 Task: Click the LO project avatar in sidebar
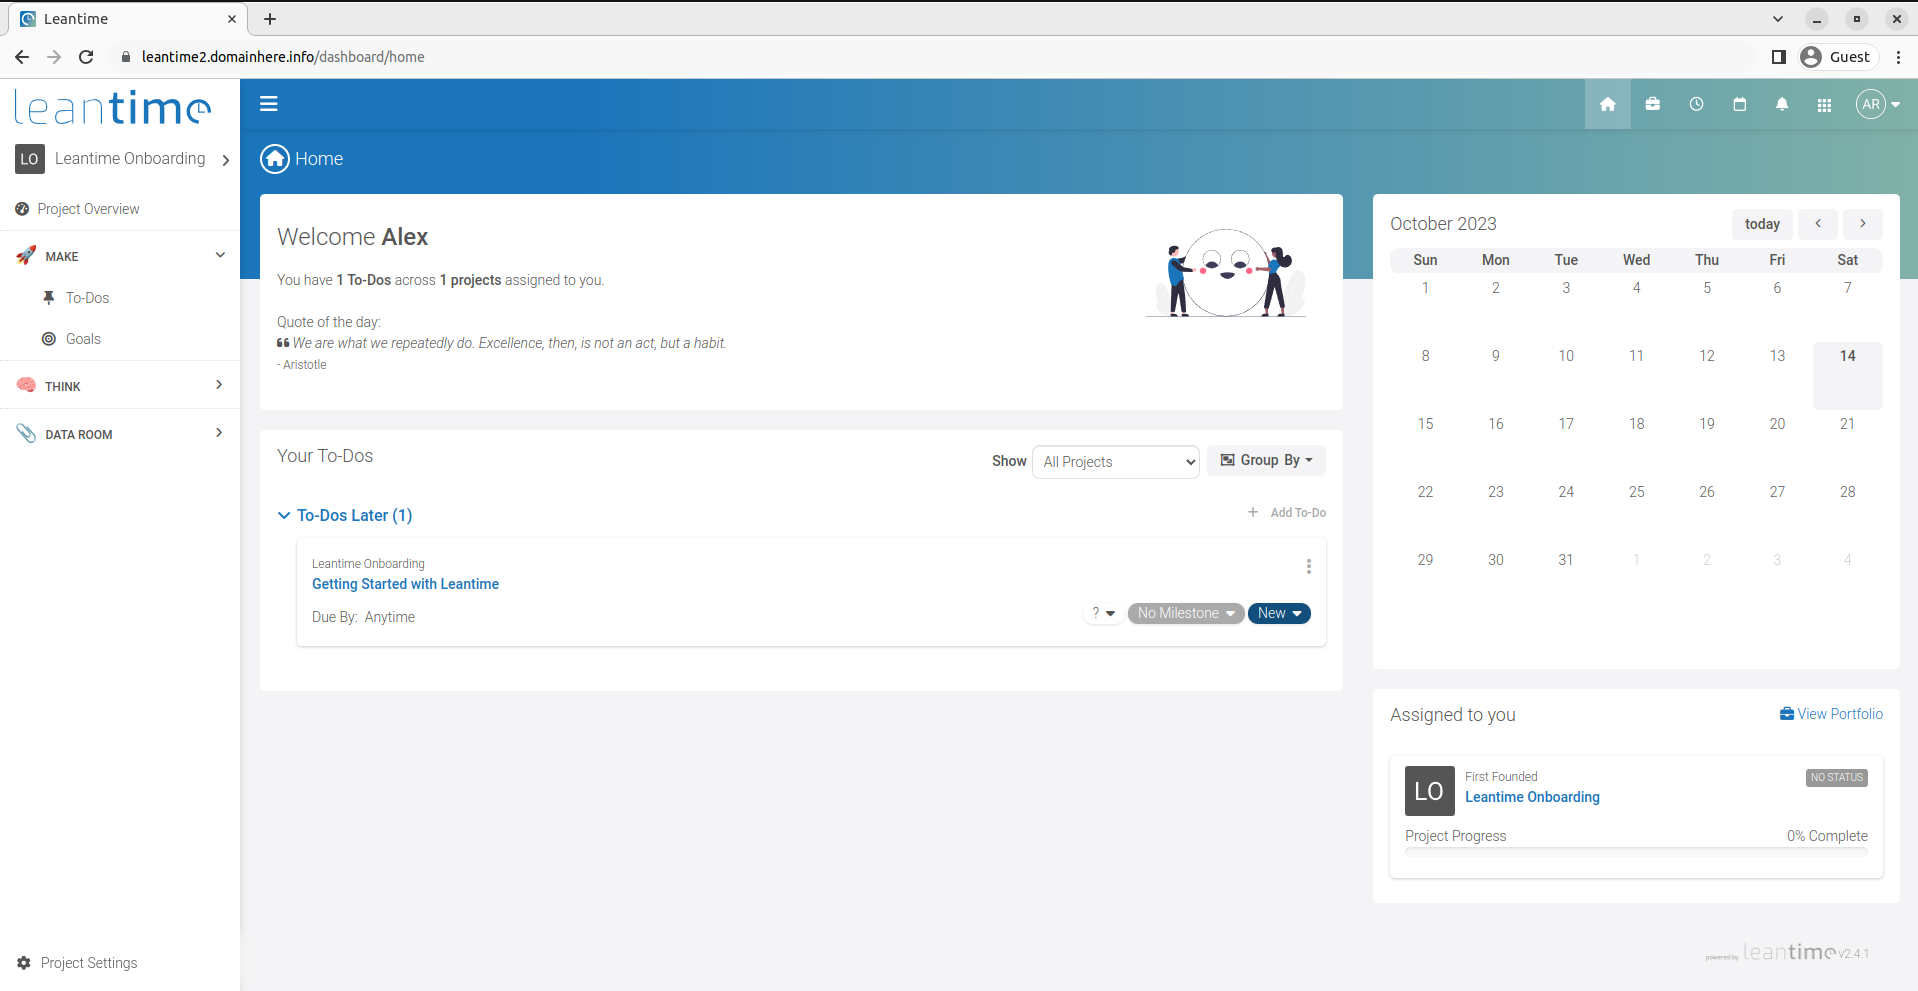pyautogui.click(x=30, y=159)
